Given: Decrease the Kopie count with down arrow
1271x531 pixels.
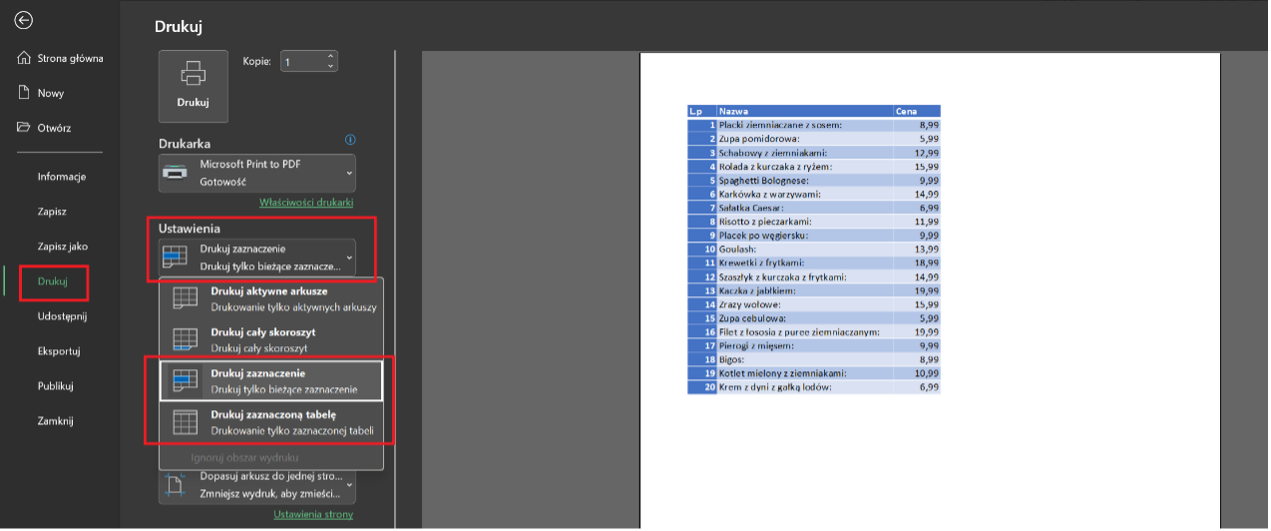Looking at the screenshot, I should tap(331, 67).
